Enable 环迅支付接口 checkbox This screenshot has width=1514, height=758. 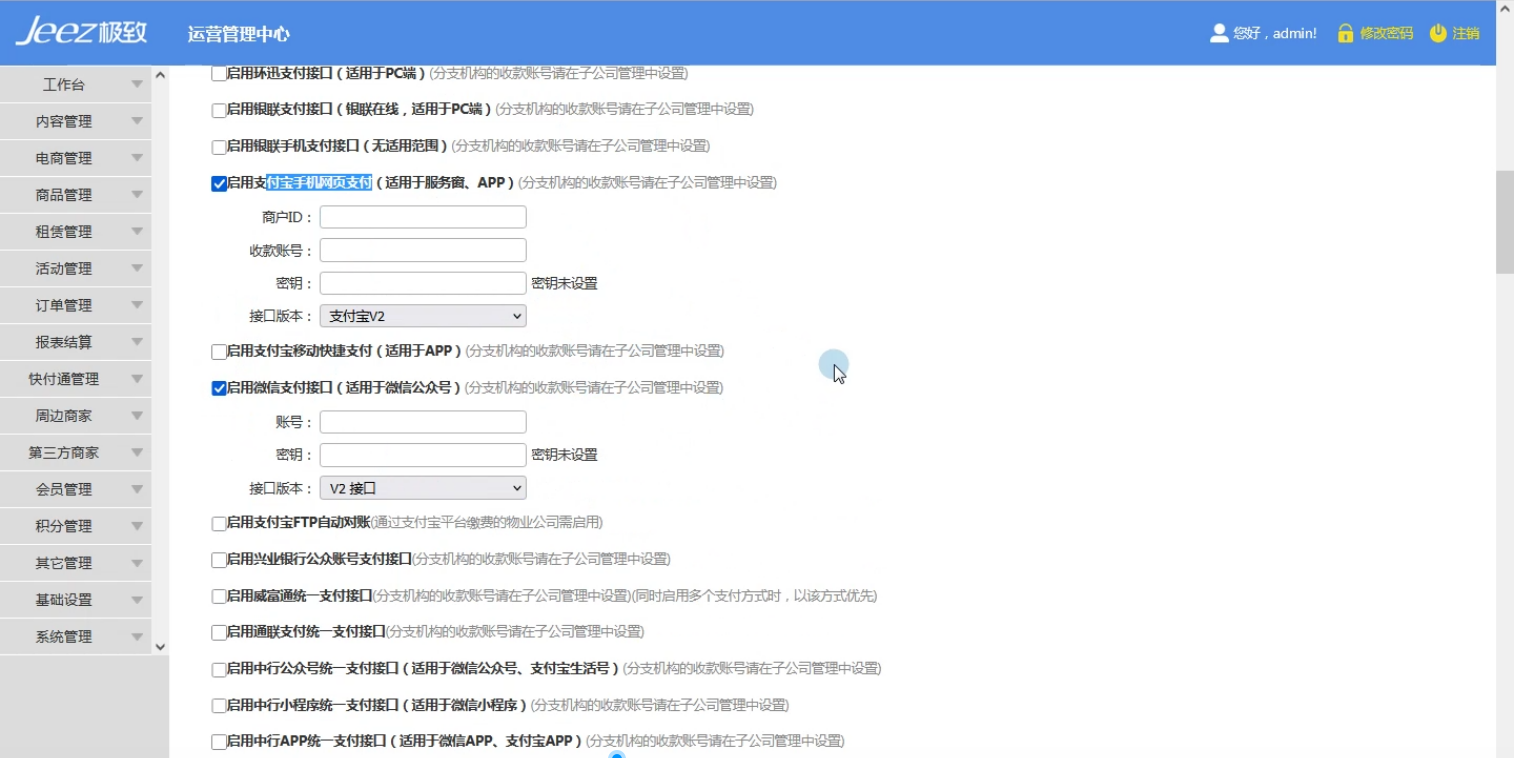[219, 74]
